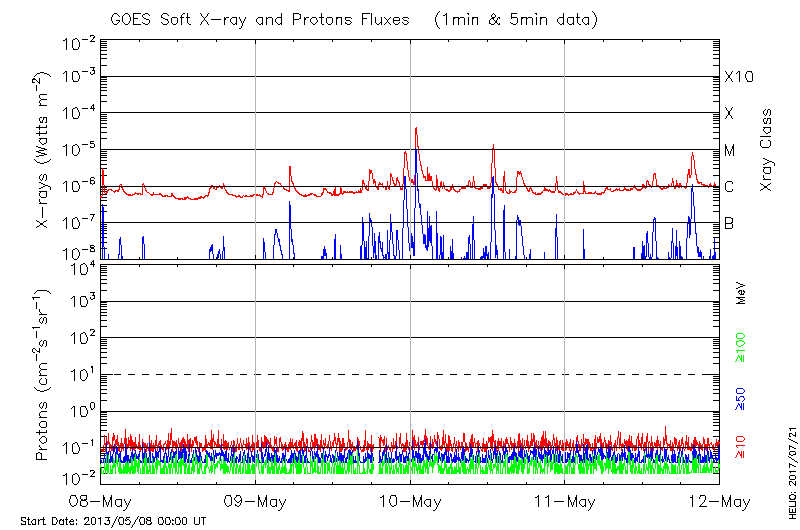The height and width of the screenshot is (530, 800).
Task: Click the C class label on right axis
Action: (x=729, y=187)
